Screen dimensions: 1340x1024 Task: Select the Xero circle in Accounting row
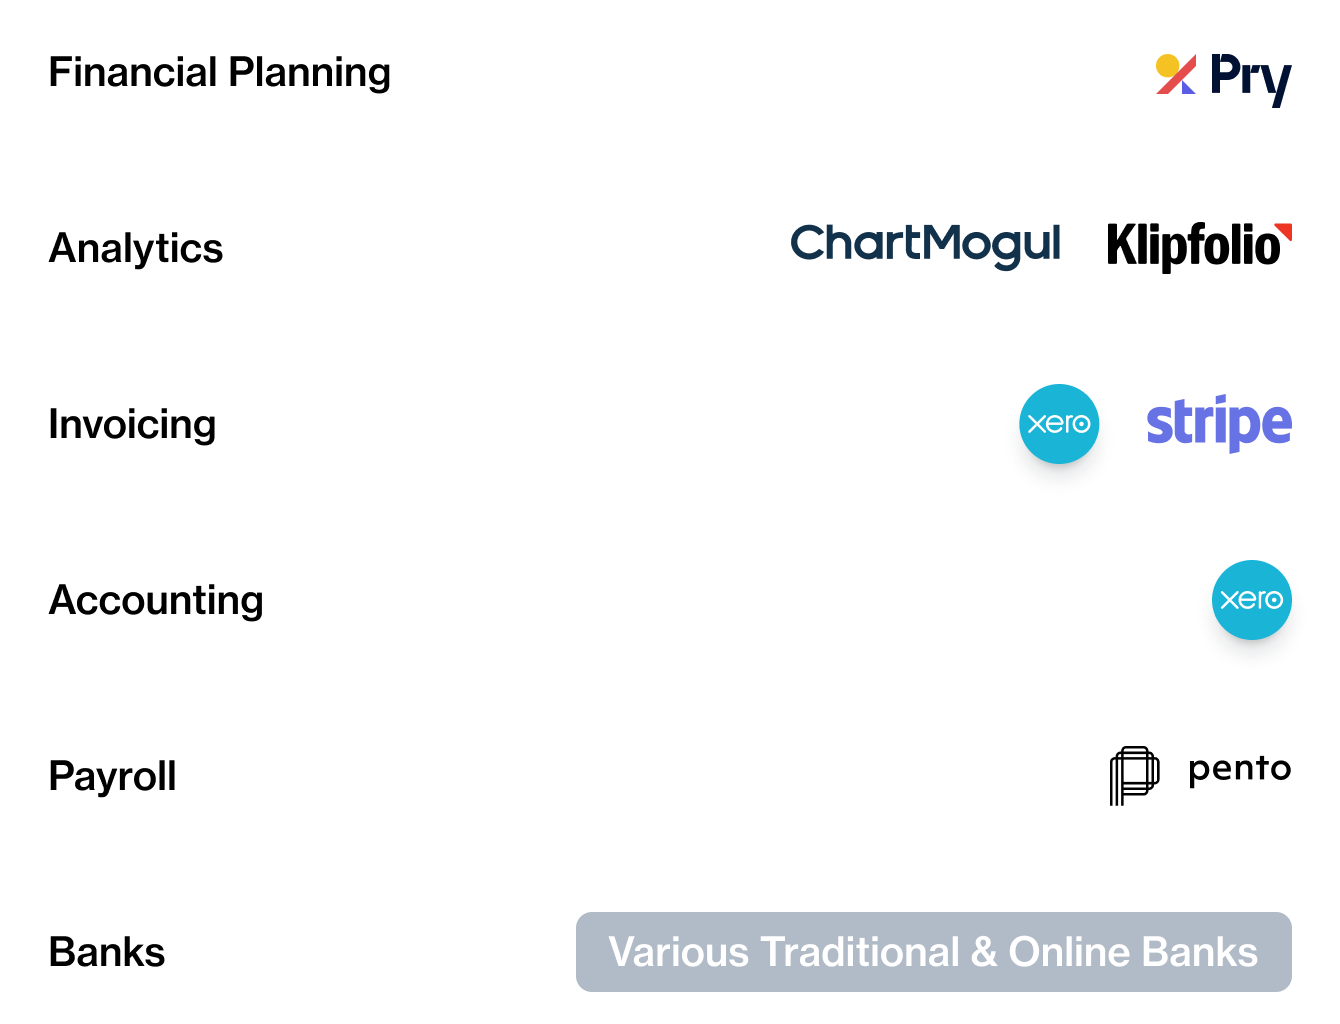point(1252,600)
